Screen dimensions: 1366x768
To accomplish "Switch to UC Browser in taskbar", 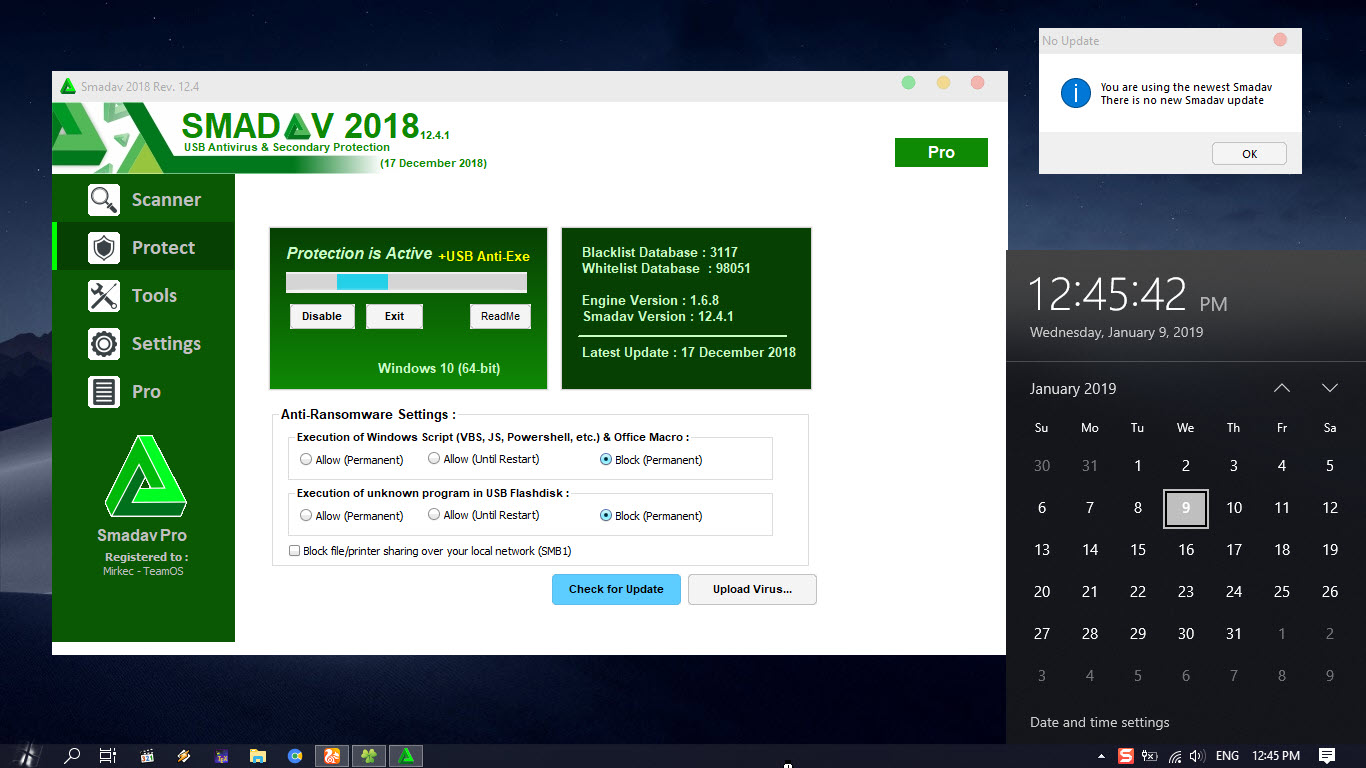I will coord(332,756).
